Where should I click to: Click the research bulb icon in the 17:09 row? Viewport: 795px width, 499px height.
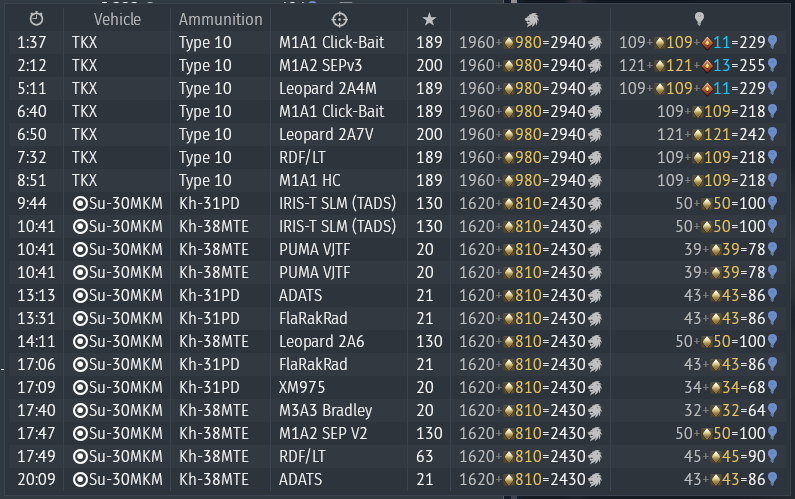(772, 387)
